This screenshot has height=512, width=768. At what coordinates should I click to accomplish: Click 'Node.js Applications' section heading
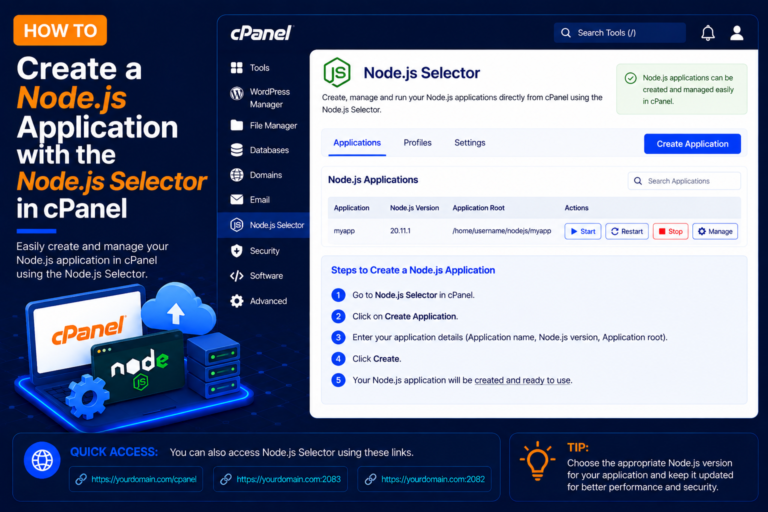[x=373, y=180]
